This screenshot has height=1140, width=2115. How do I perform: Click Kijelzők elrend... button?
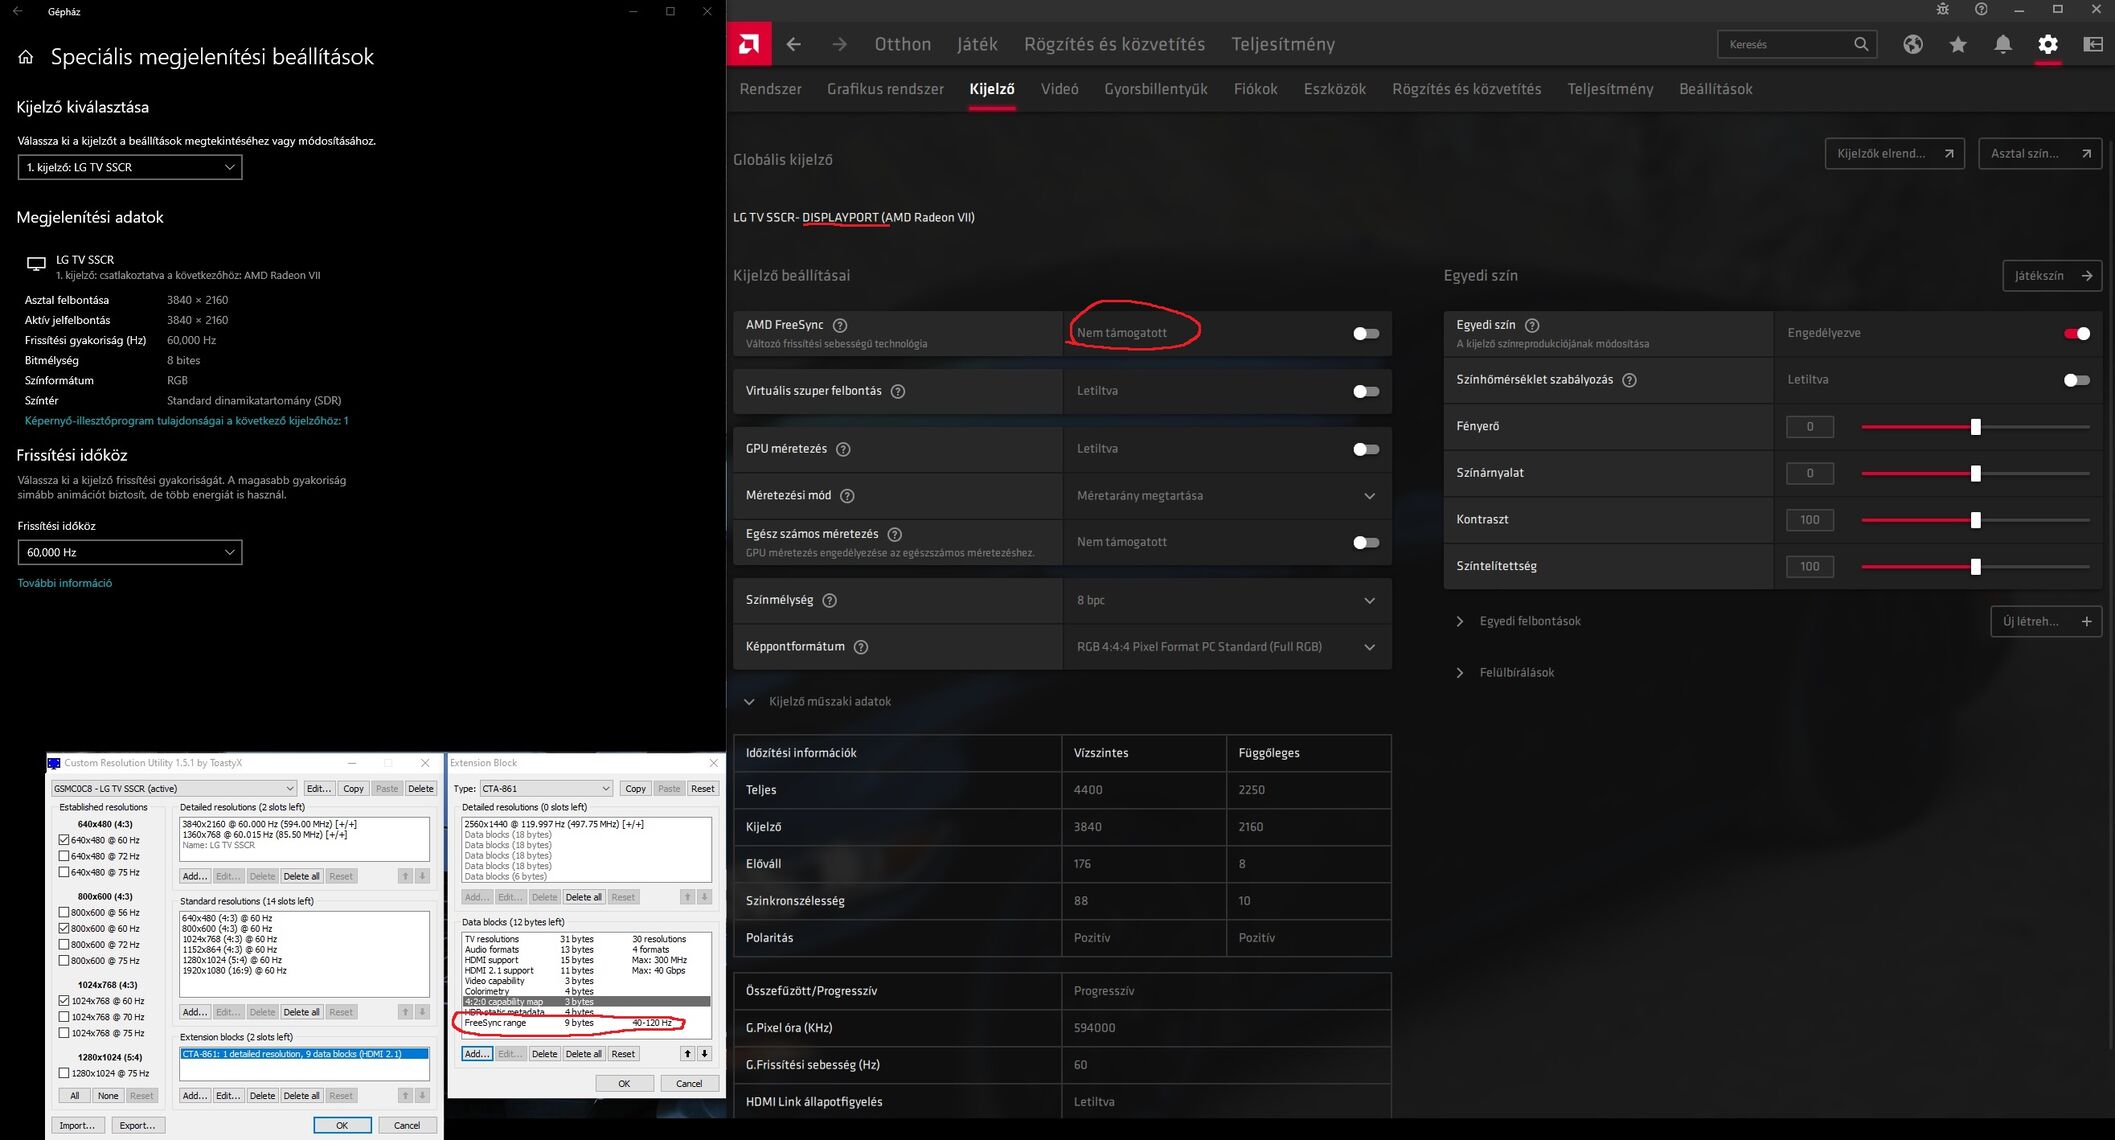tap(1894, 153)
